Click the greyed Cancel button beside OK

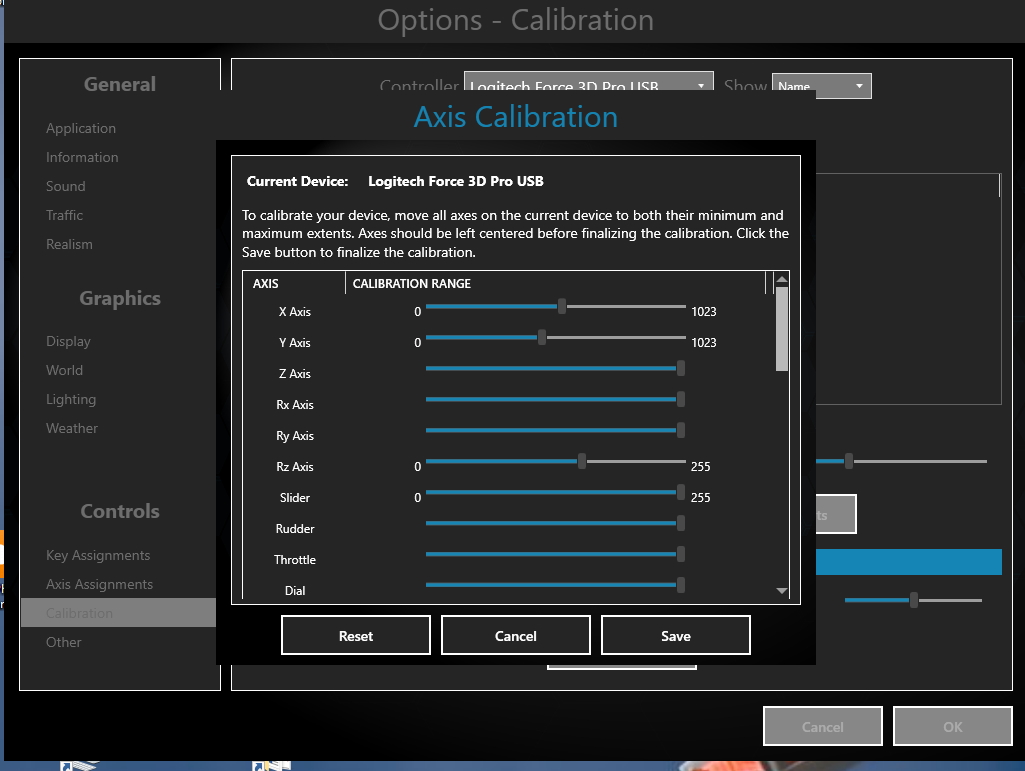click(x=822, y=726)
